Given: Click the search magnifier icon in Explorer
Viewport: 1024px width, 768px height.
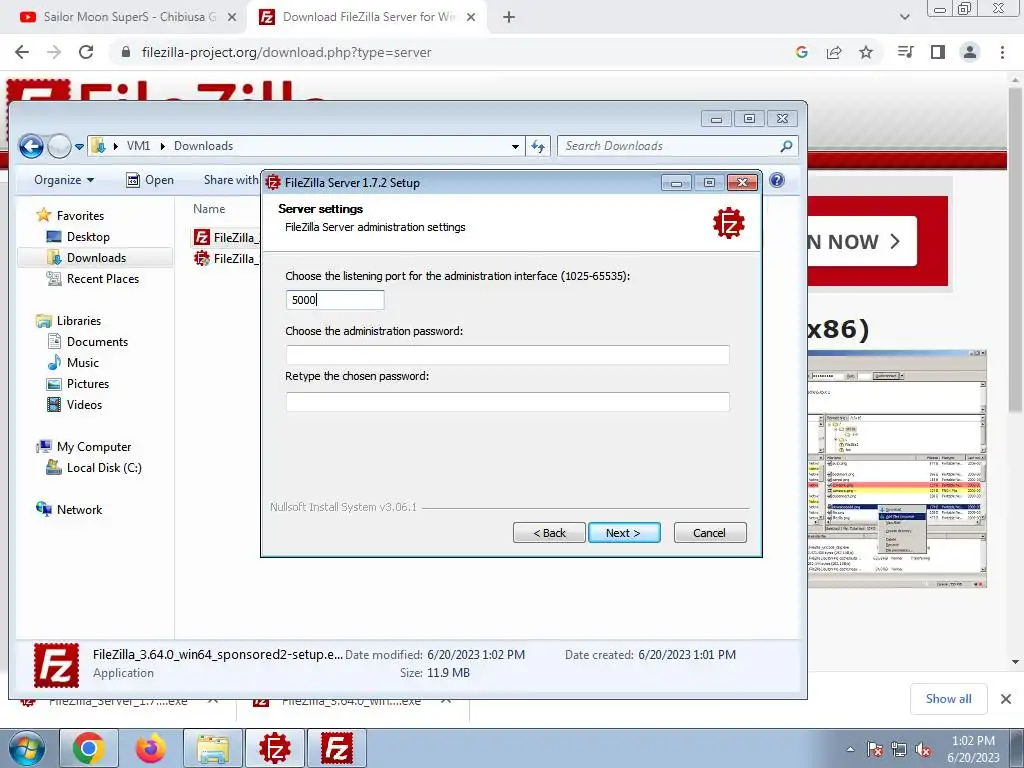Looking at the screenshot, I should tap(786, 146).
